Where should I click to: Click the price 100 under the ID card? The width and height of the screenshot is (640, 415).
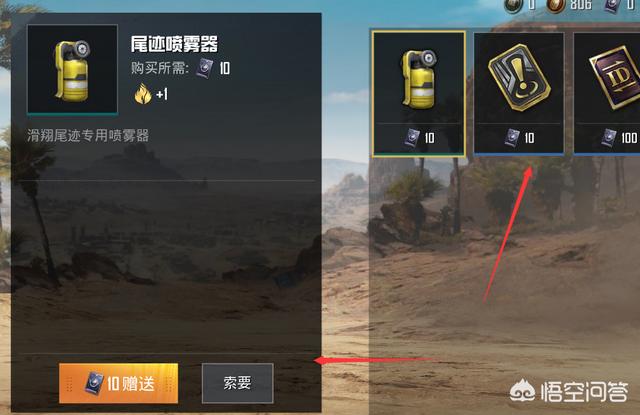tap(629, 138)
